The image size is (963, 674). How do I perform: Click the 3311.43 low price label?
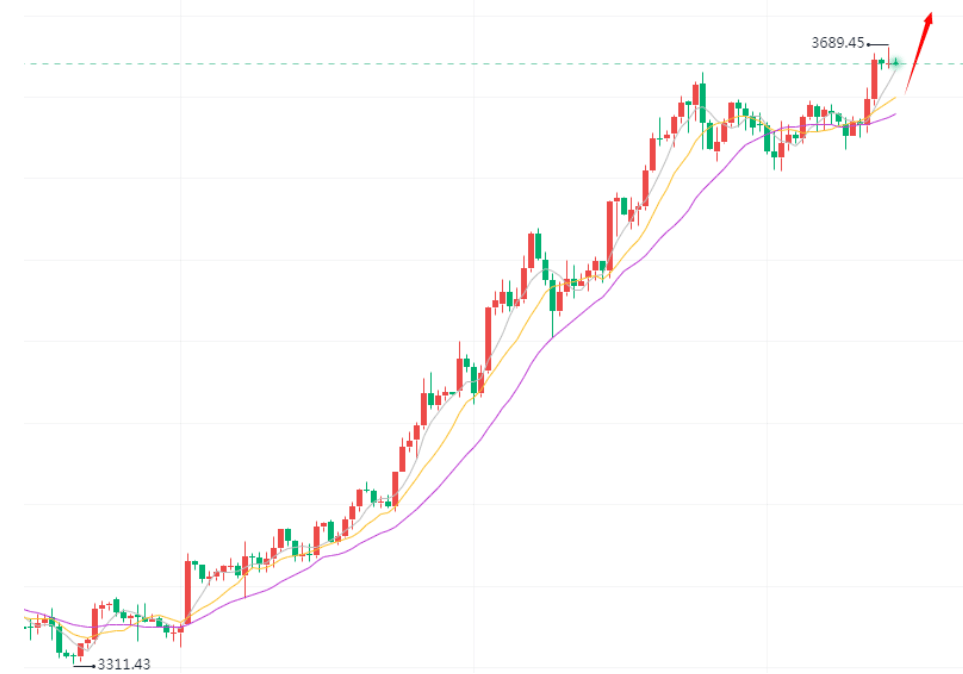(124, 664)
